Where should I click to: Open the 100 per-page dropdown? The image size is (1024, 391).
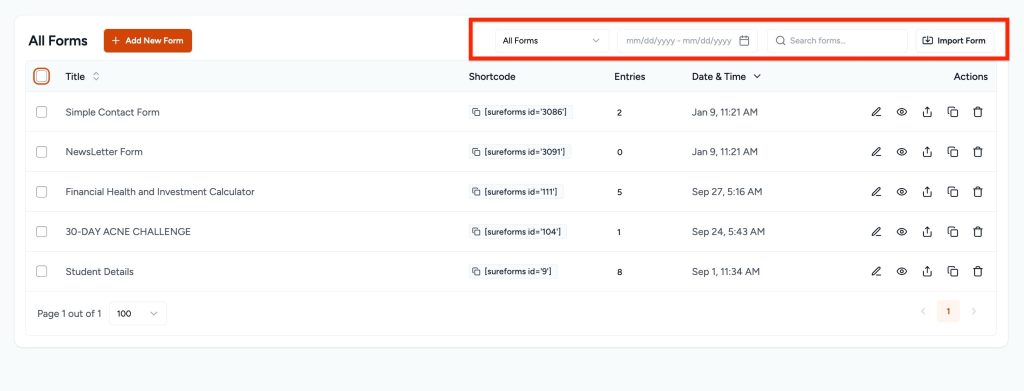138,313
